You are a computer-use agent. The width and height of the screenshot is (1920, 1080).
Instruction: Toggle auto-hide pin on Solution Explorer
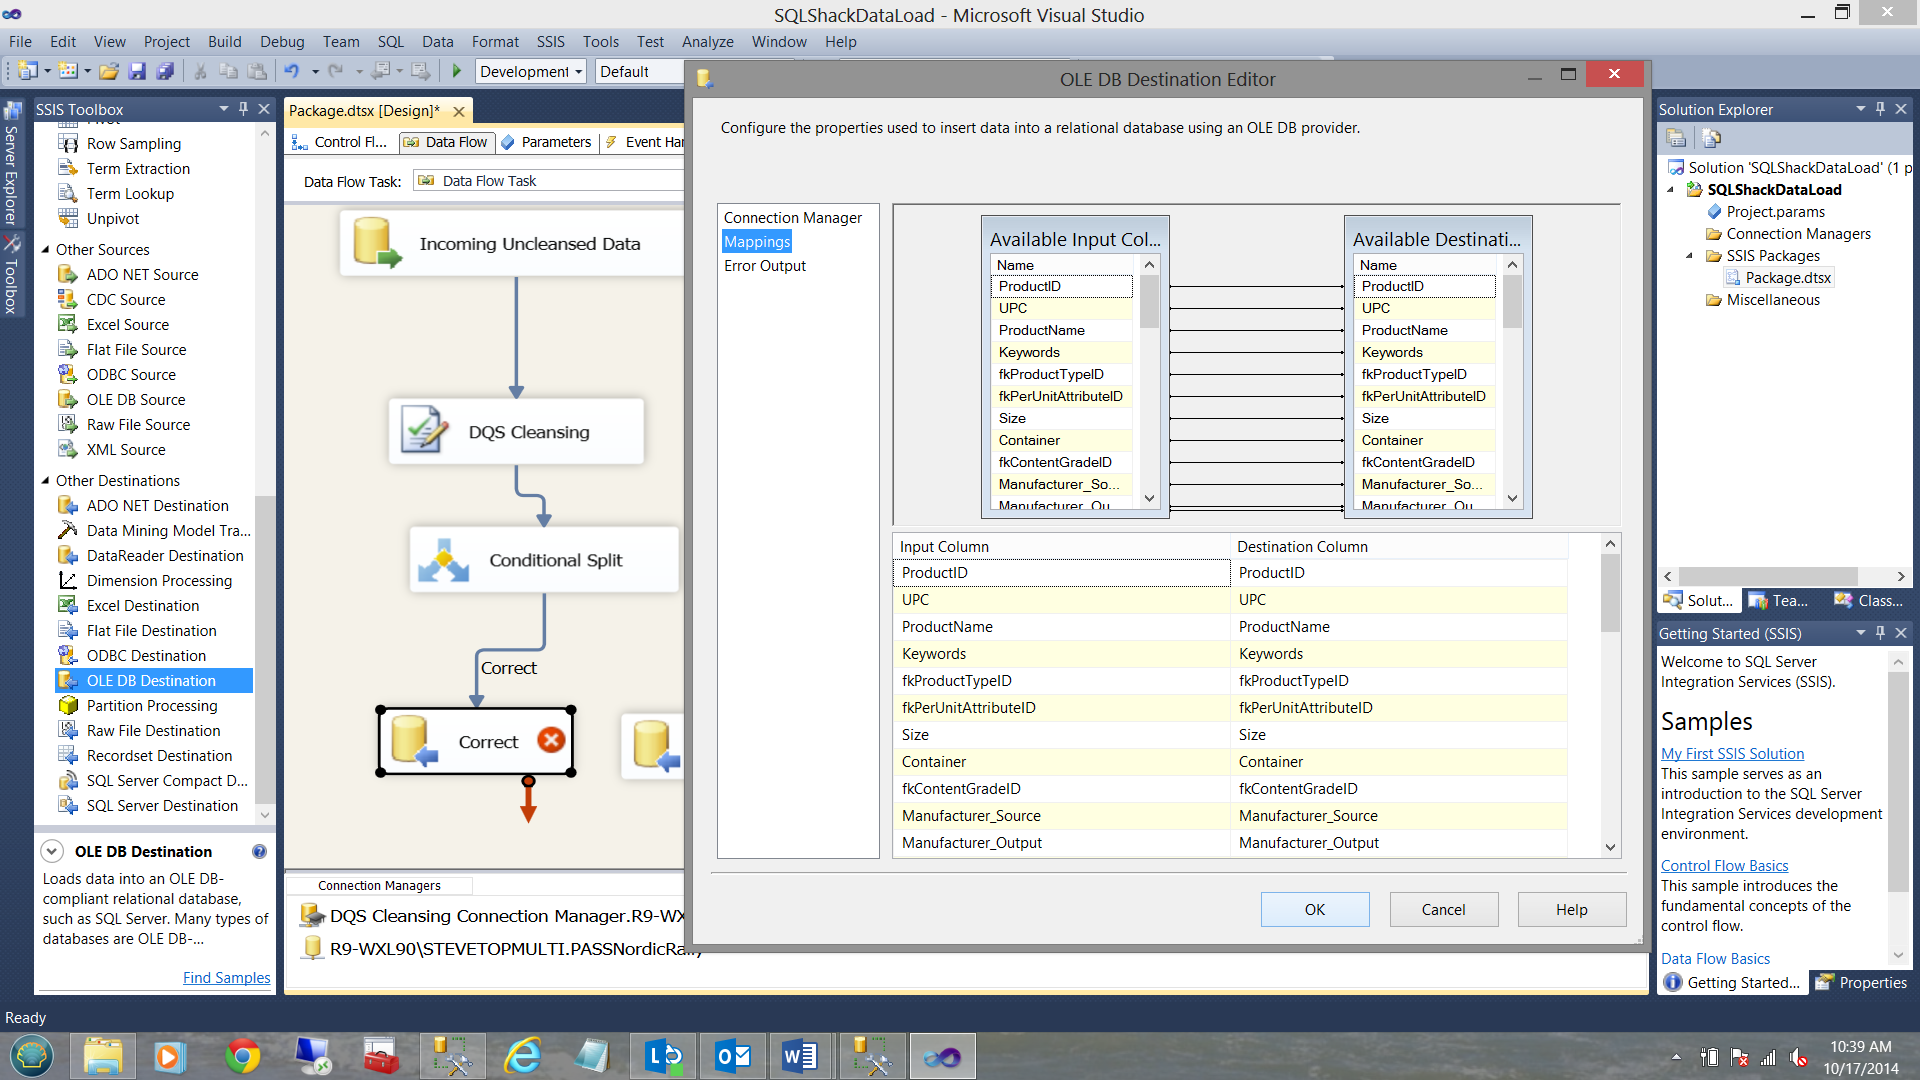[1880, 108]
